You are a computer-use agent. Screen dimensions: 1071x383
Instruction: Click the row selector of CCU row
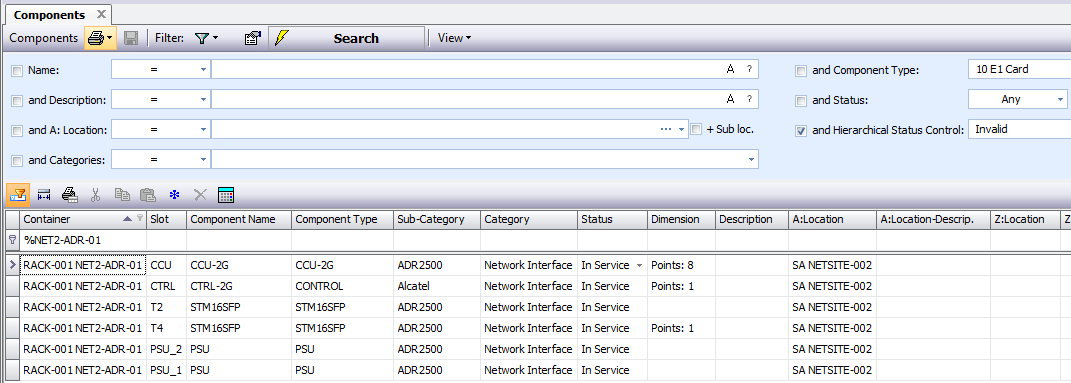(x=12, y=265)
